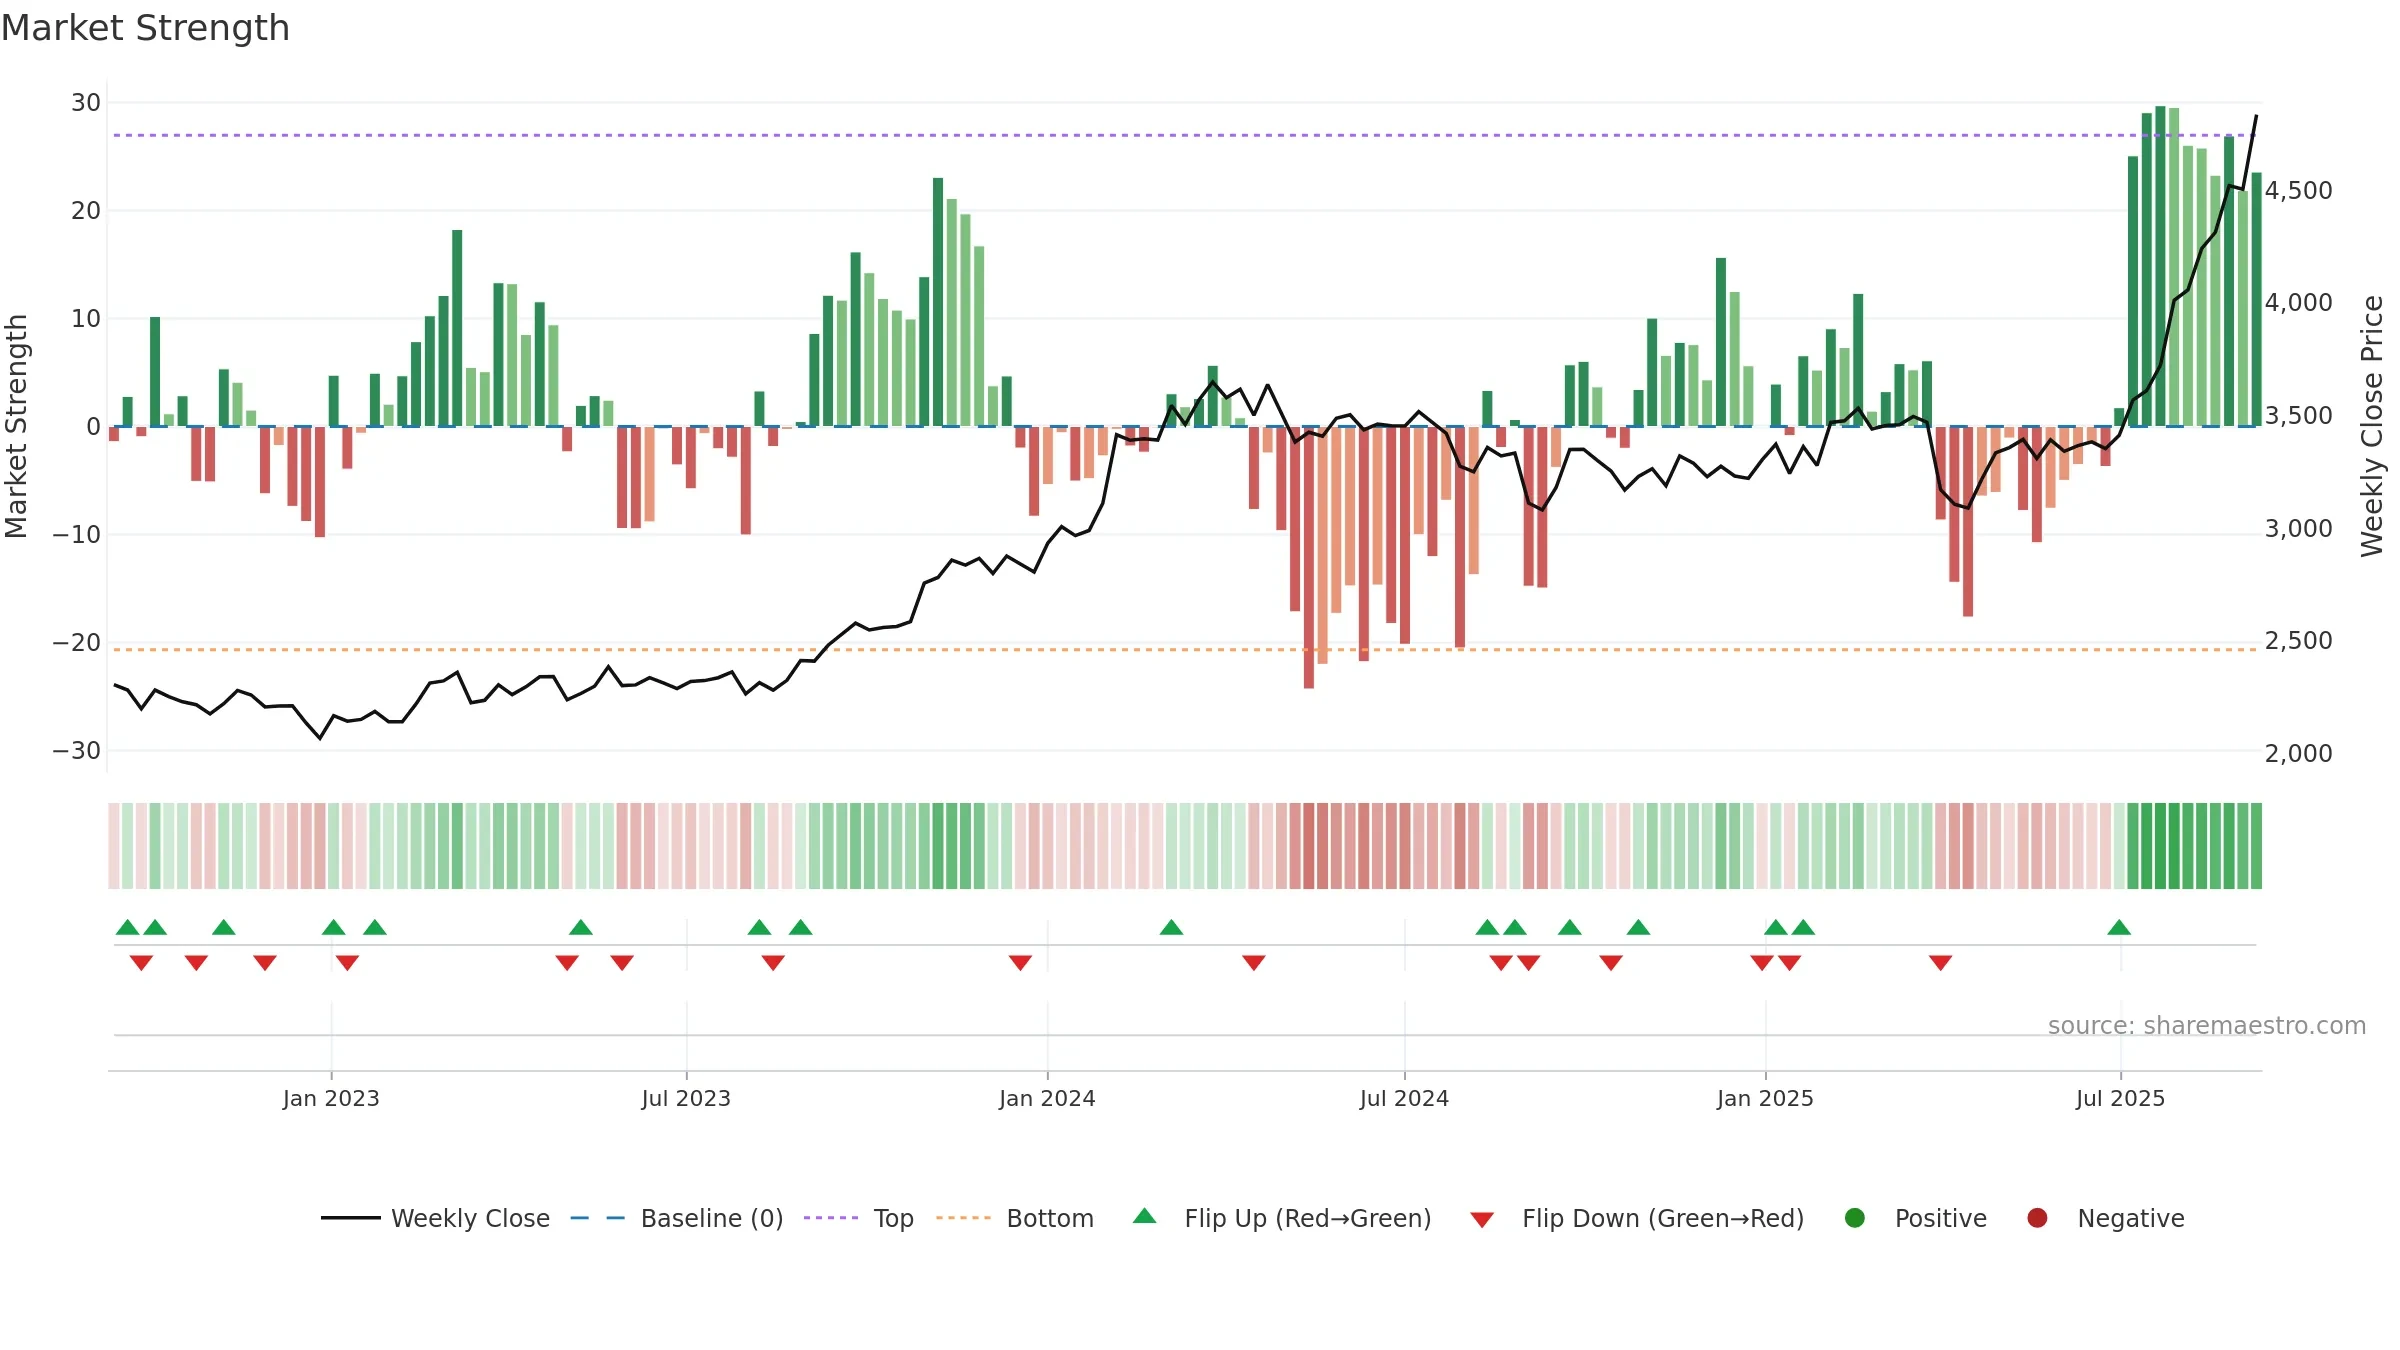Click the Jul 2024 axis label
Screen dimensions: 2400x1350
(1404, 1098)
